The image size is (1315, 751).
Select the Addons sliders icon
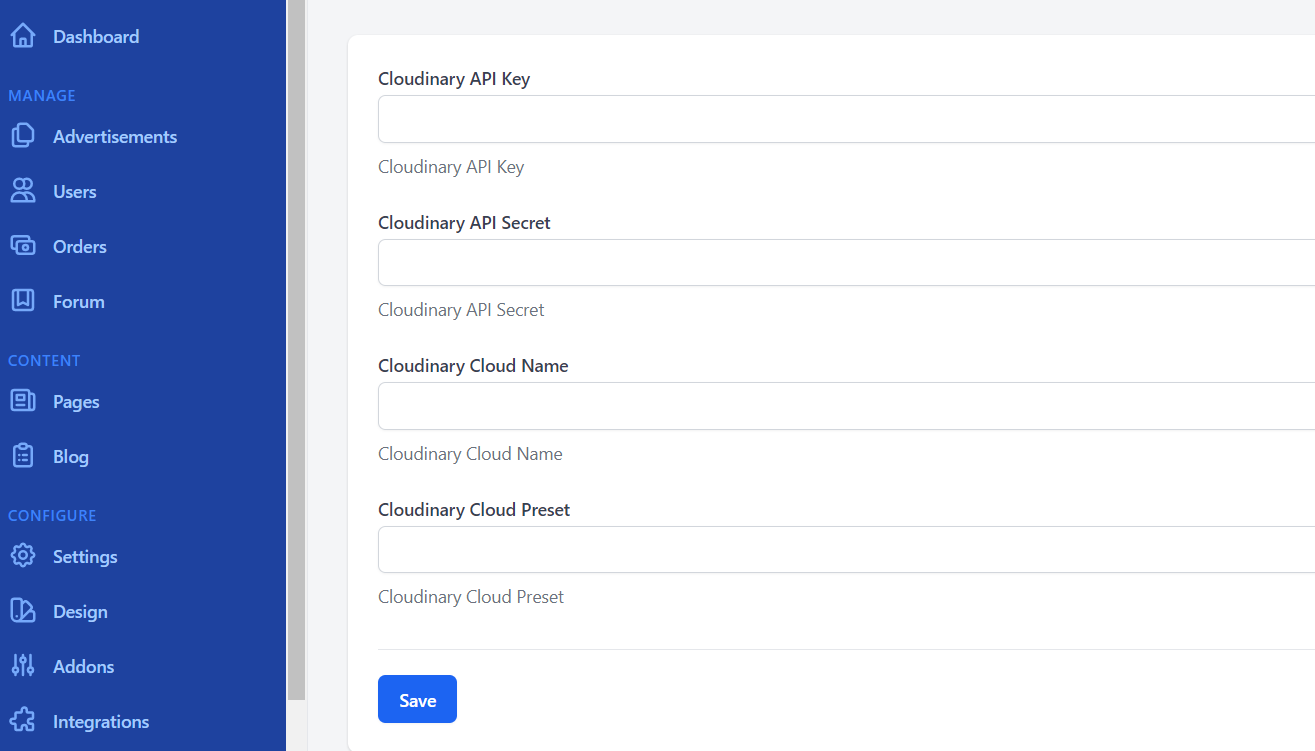[22, 666]
